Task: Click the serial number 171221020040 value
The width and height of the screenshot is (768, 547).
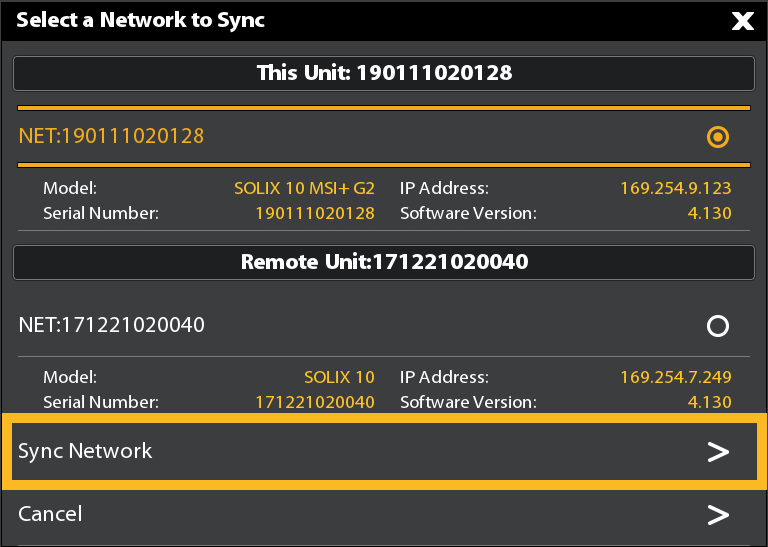Action: click(315, 402)
